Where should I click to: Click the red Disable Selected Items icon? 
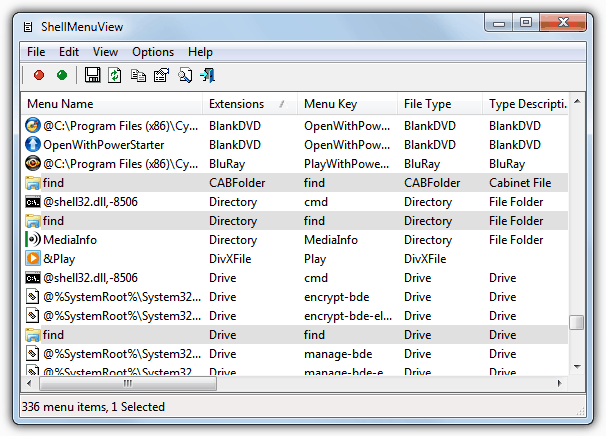(x=39, y=75)
